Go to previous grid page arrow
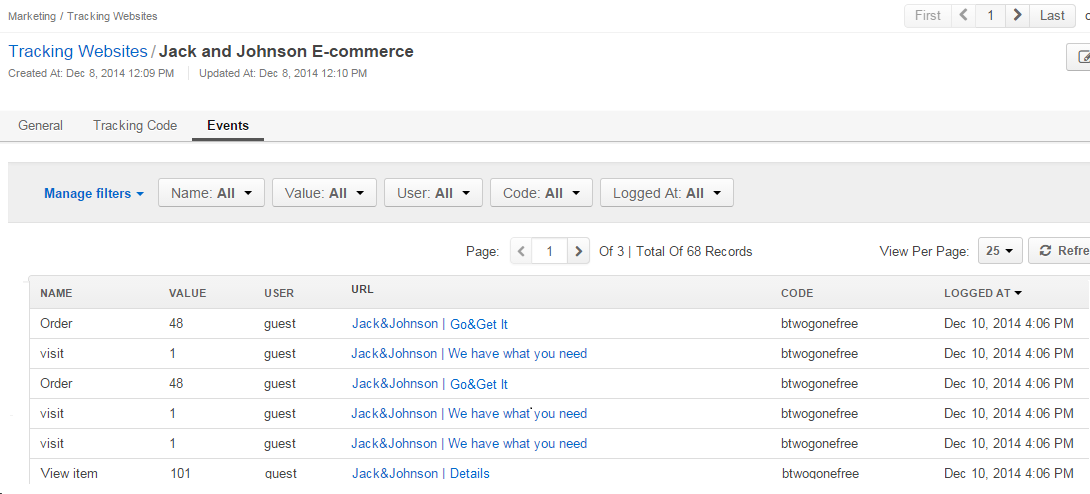Viewport: 1090px width, 494px height. [x=521, y=252]
